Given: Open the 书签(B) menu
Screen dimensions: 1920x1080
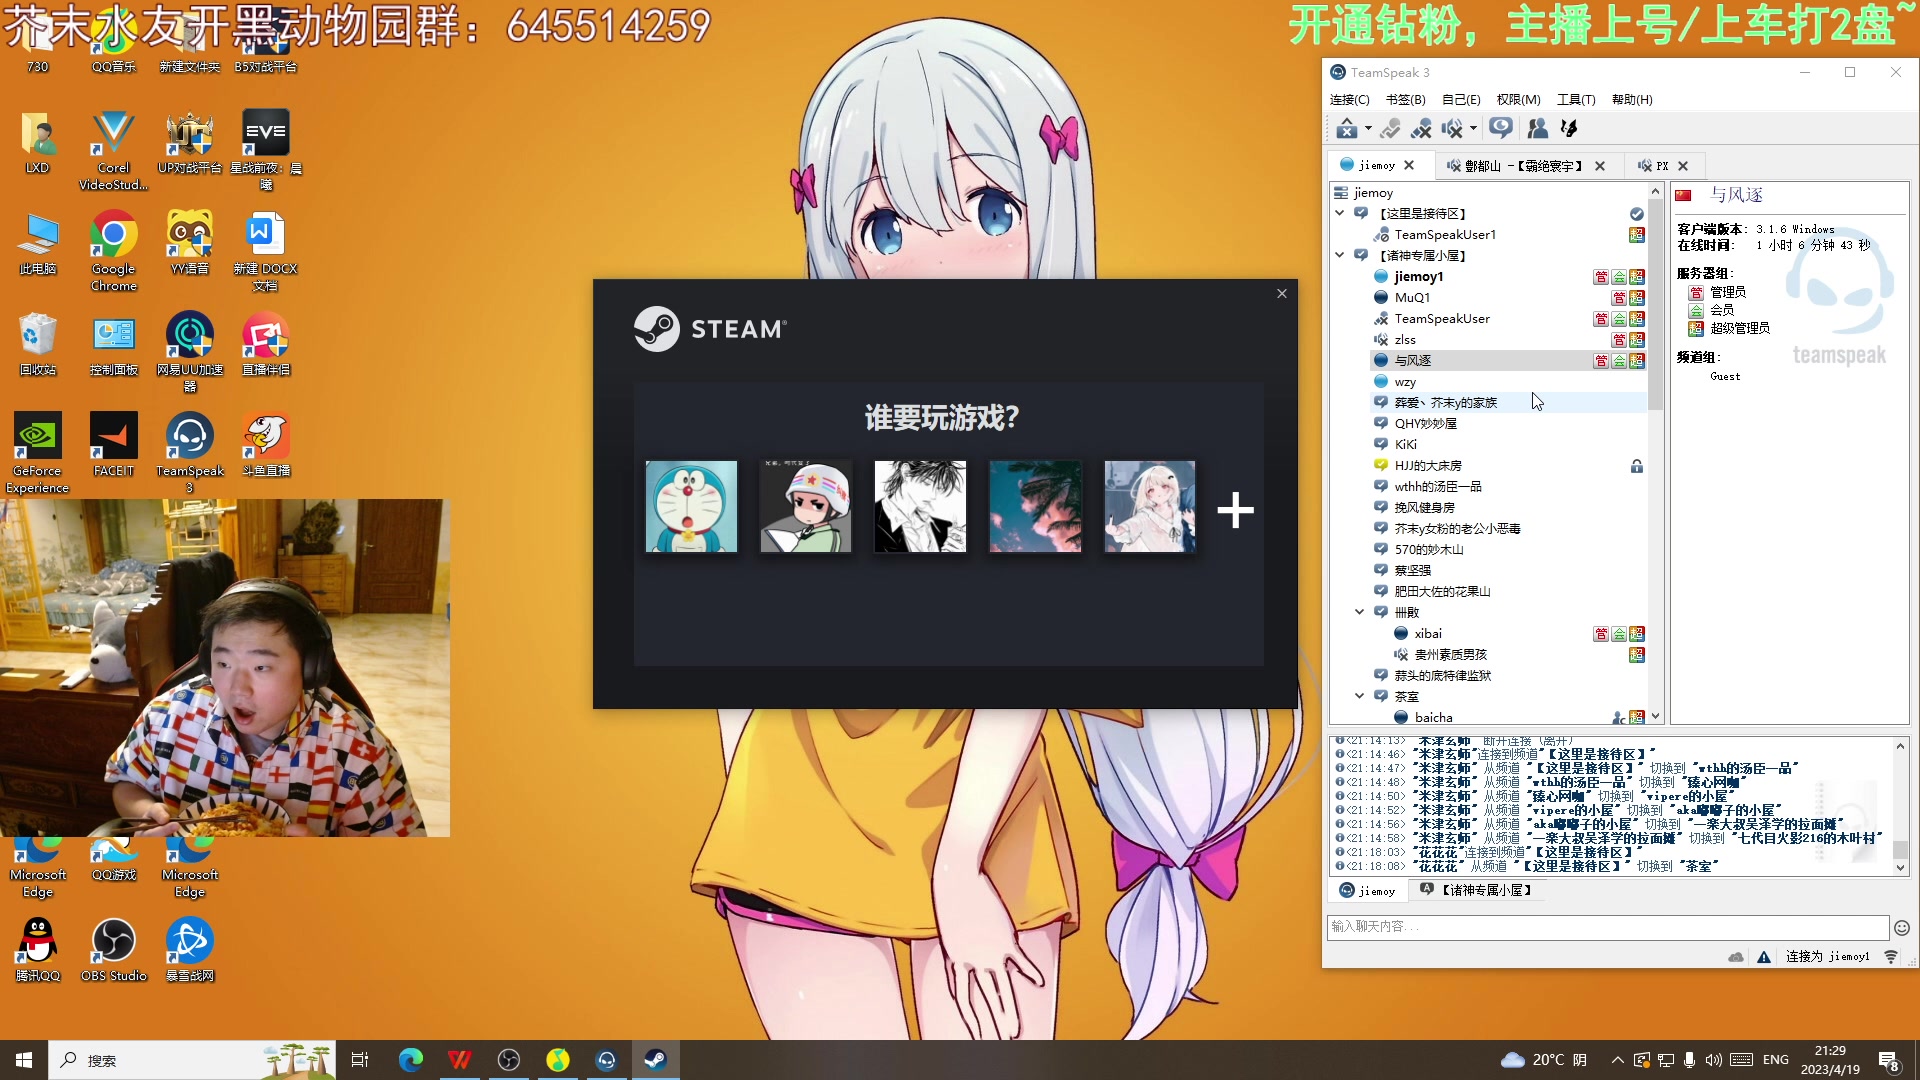Looking at the screenshot, I should tap(1405, 99).
